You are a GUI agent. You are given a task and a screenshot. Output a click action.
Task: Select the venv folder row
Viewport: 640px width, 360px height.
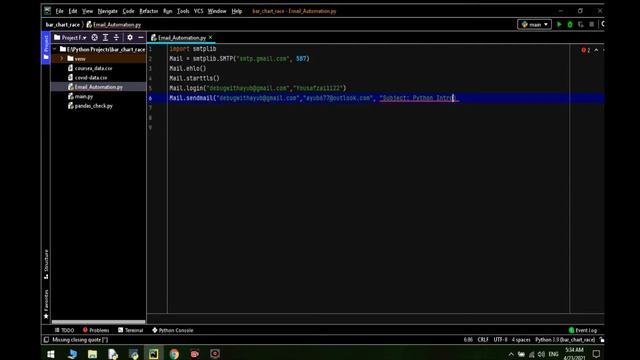[98, 59]
